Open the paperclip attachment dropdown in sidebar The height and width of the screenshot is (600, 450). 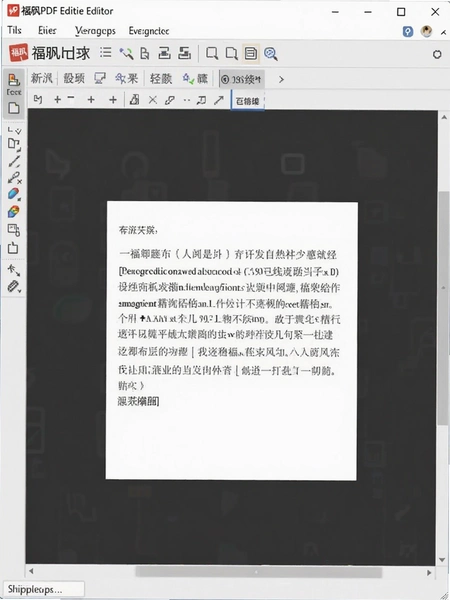pyautogui.click(x=15, y=286)
